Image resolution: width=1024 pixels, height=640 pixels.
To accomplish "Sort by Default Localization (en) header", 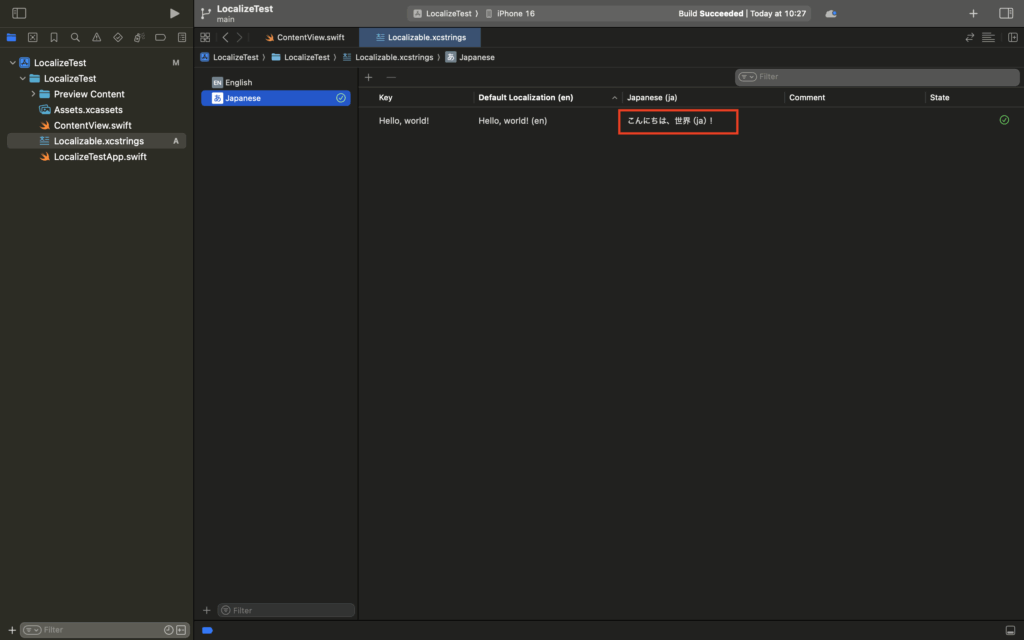I will coord(526,97).
